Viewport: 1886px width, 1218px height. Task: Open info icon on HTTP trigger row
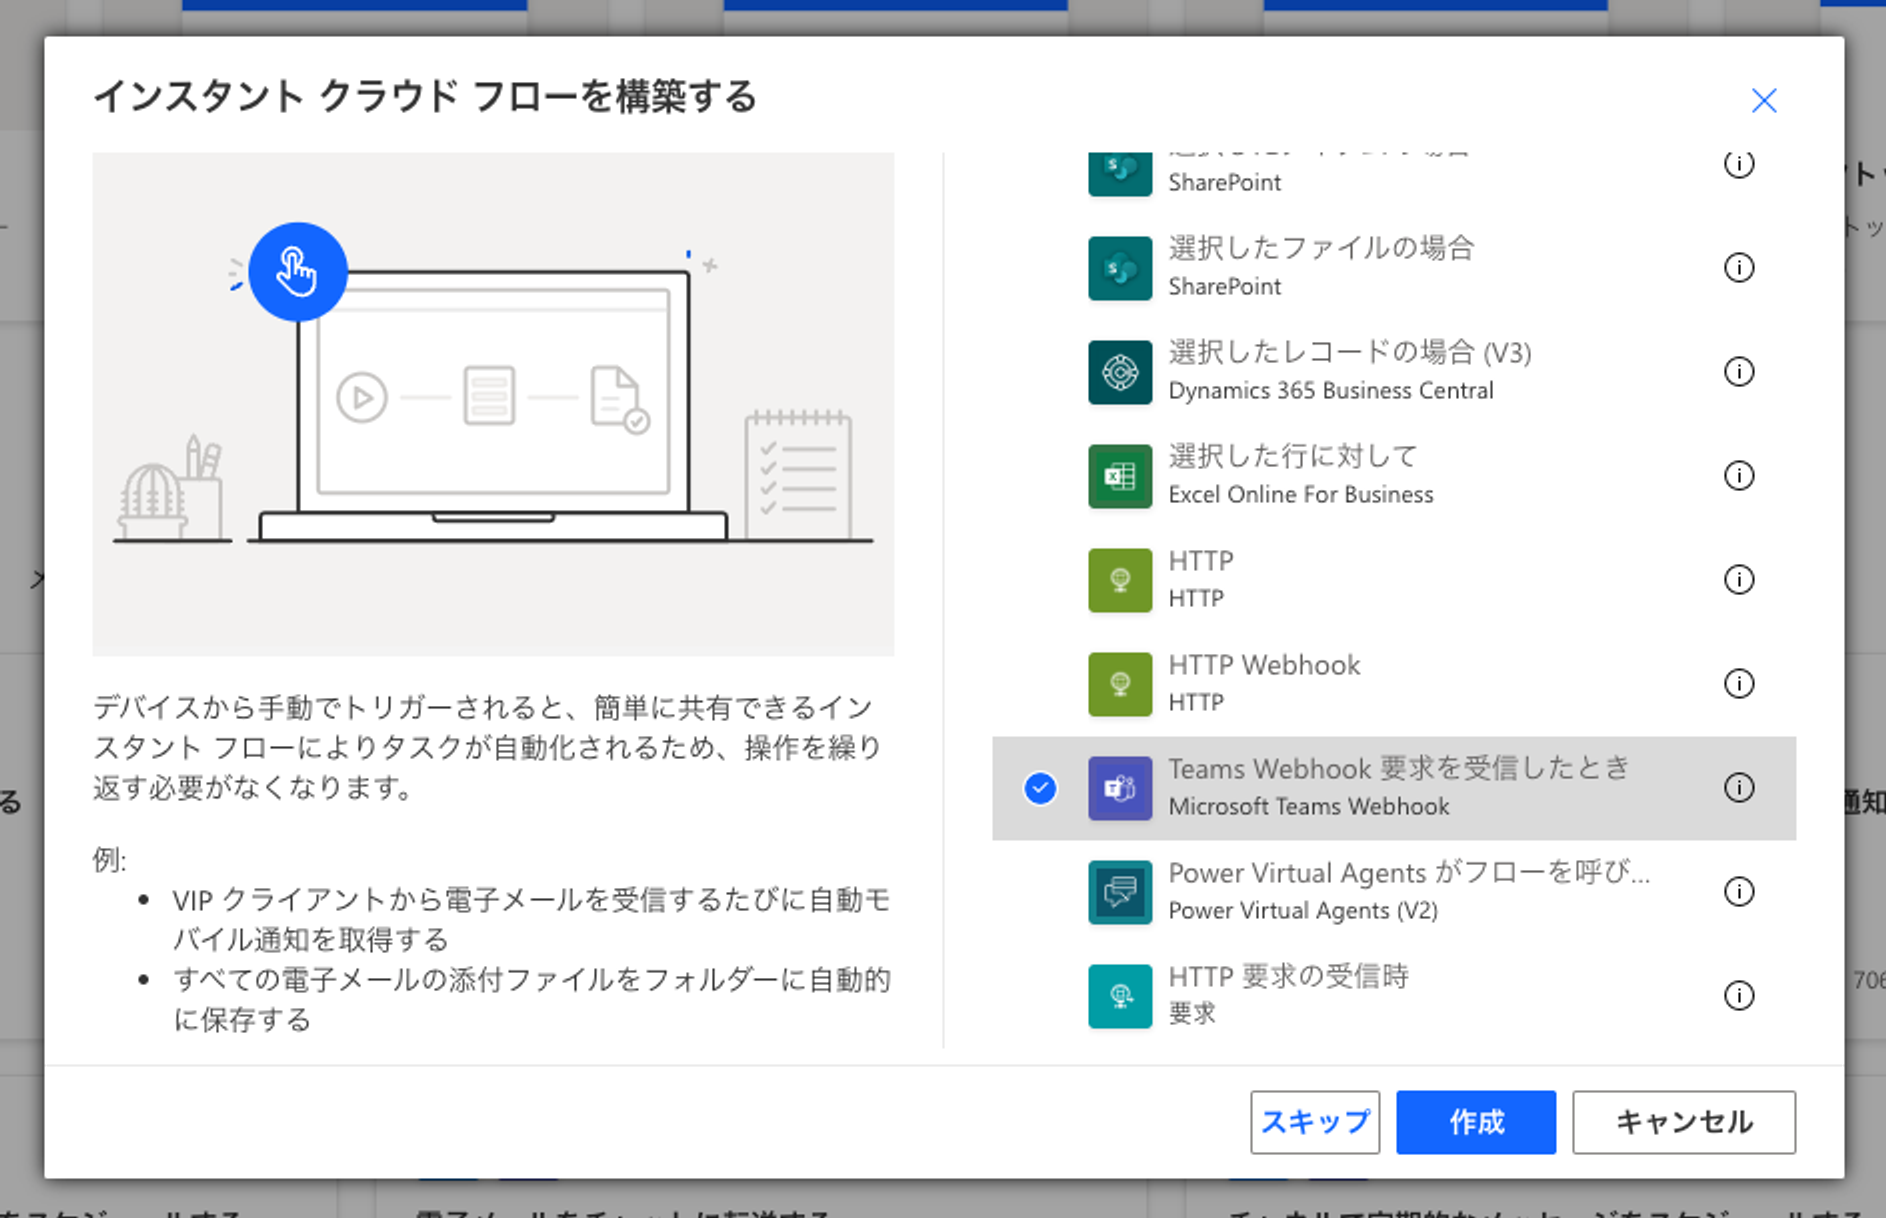pyautogui.click(x=1739, y=579)
